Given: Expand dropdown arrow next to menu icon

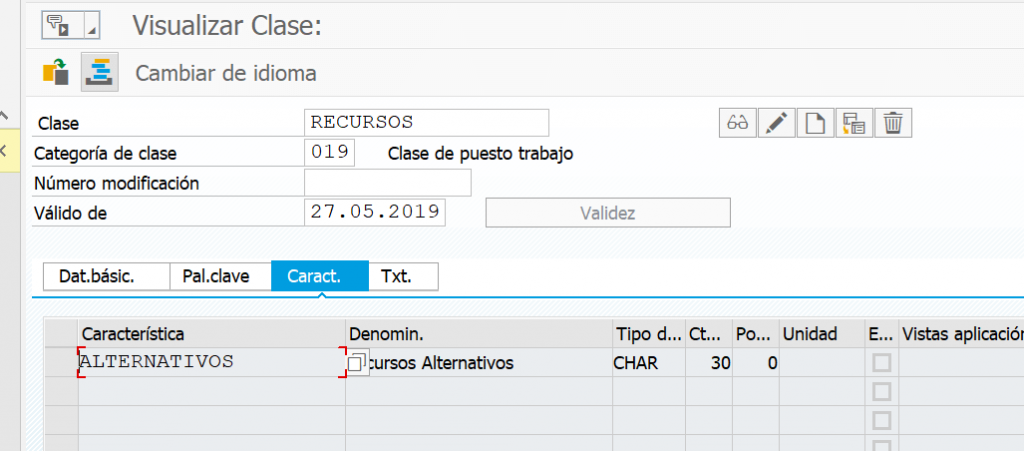Looking at the screenshot, I should pos(92,30).
